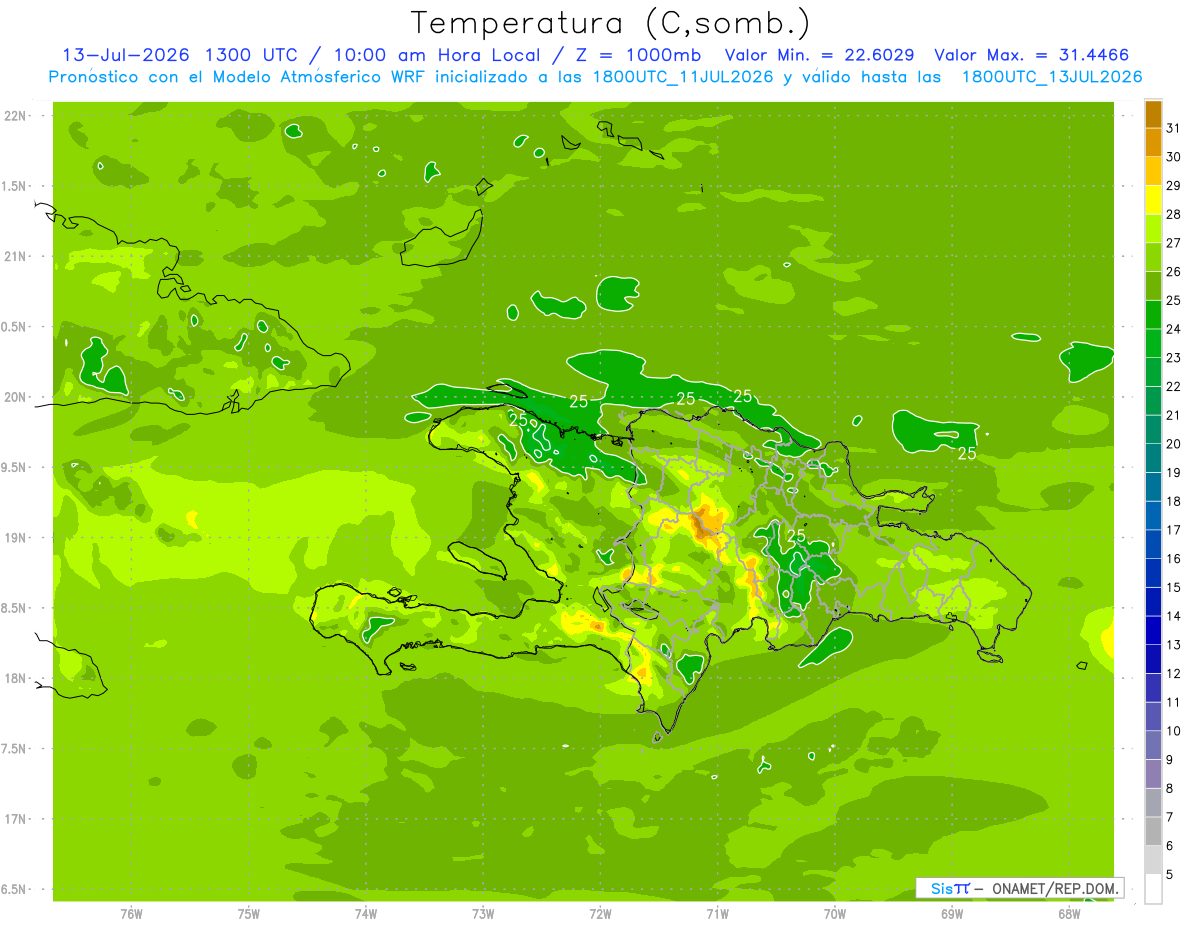
Task: Click the "6.5N" latitude axis label
Action: 14,890
